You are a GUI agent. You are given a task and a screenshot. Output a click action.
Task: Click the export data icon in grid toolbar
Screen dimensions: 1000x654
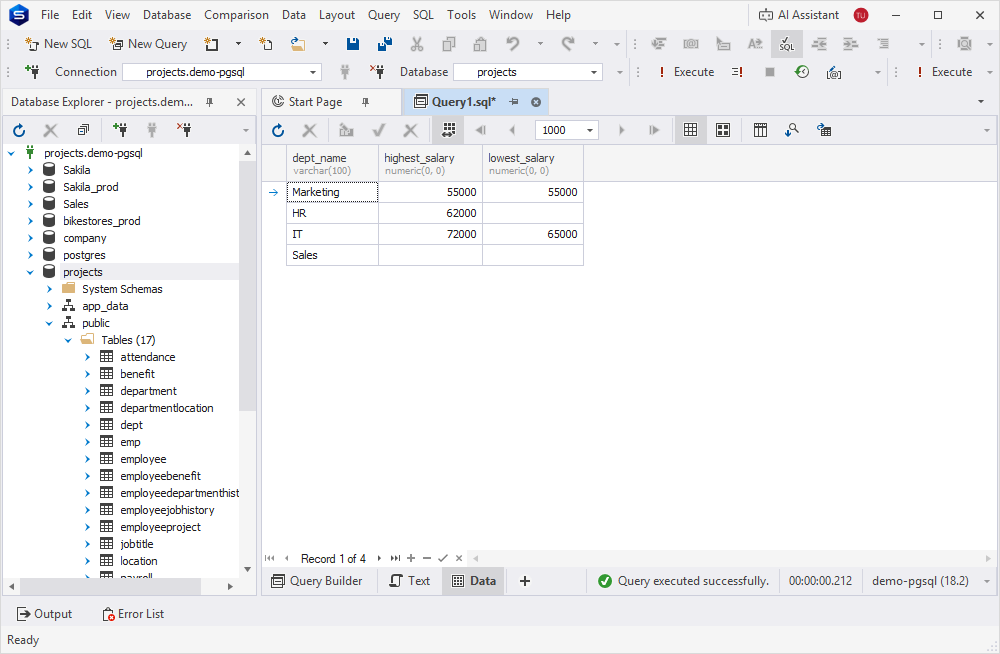pyautogui.click(x=824, y=131)
